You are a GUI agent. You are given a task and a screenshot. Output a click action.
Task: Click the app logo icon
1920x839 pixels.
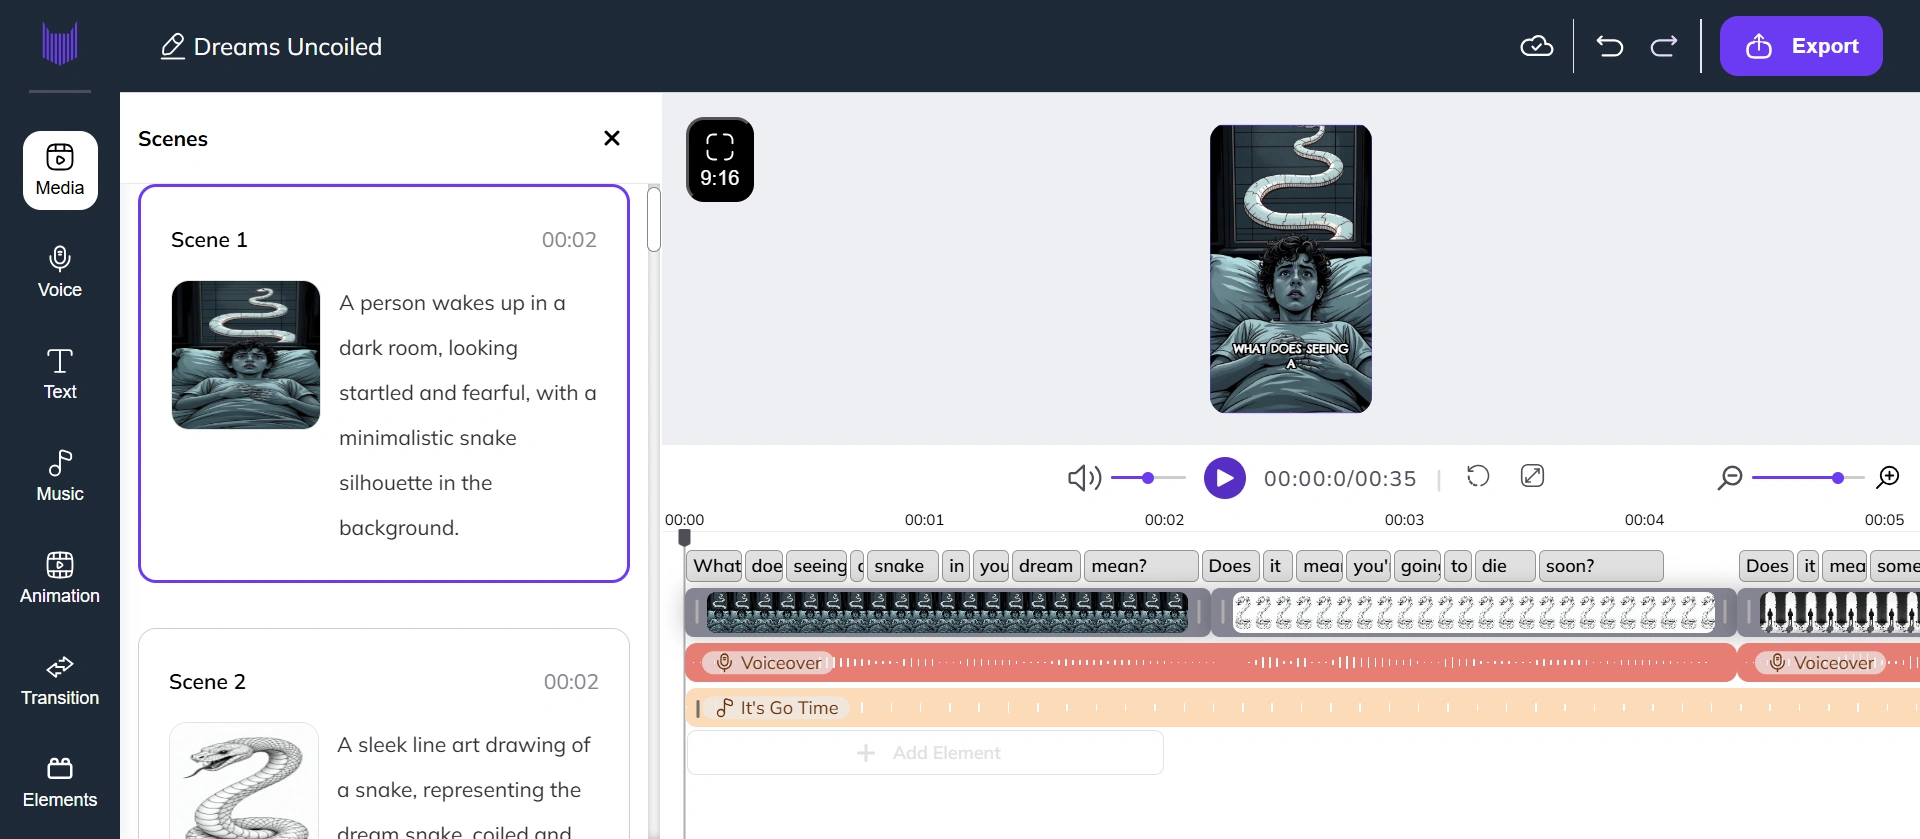[60, 45]
